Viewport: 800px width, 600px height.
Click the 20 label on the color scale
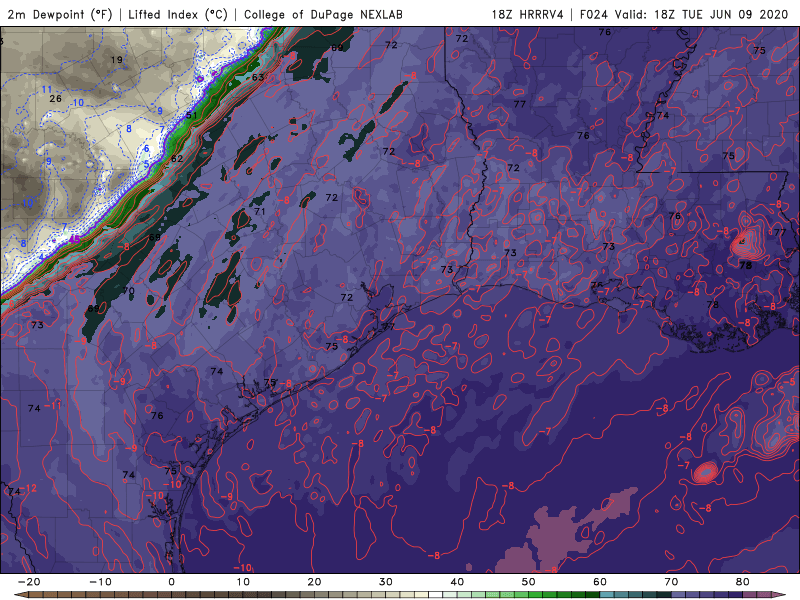pos(314,582)
